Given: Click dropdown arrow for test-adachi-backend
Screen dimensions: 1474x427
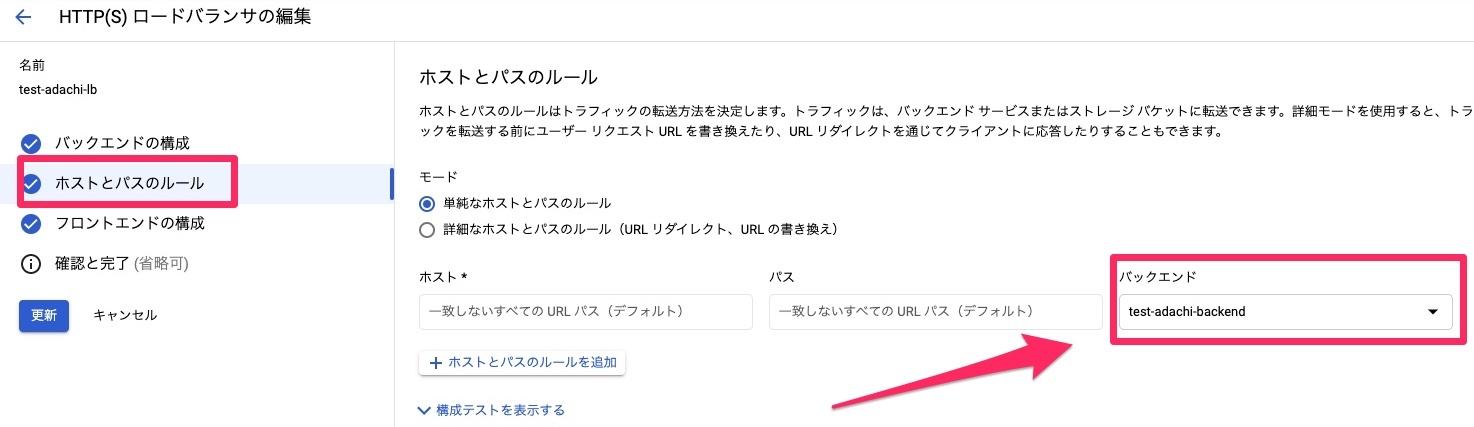Looking at the screenshot, I should (1432, 312).
